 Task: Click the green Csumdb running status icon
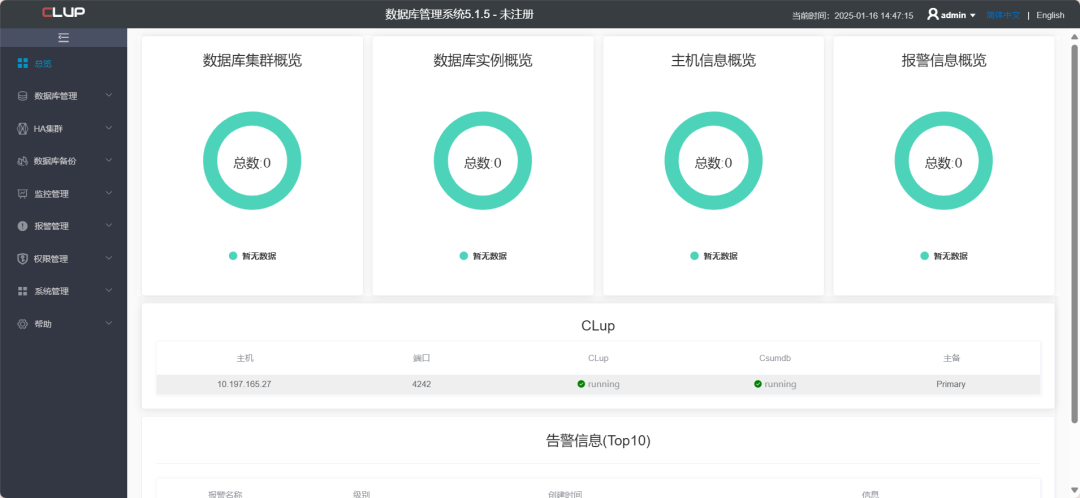[x=758, y=384]
